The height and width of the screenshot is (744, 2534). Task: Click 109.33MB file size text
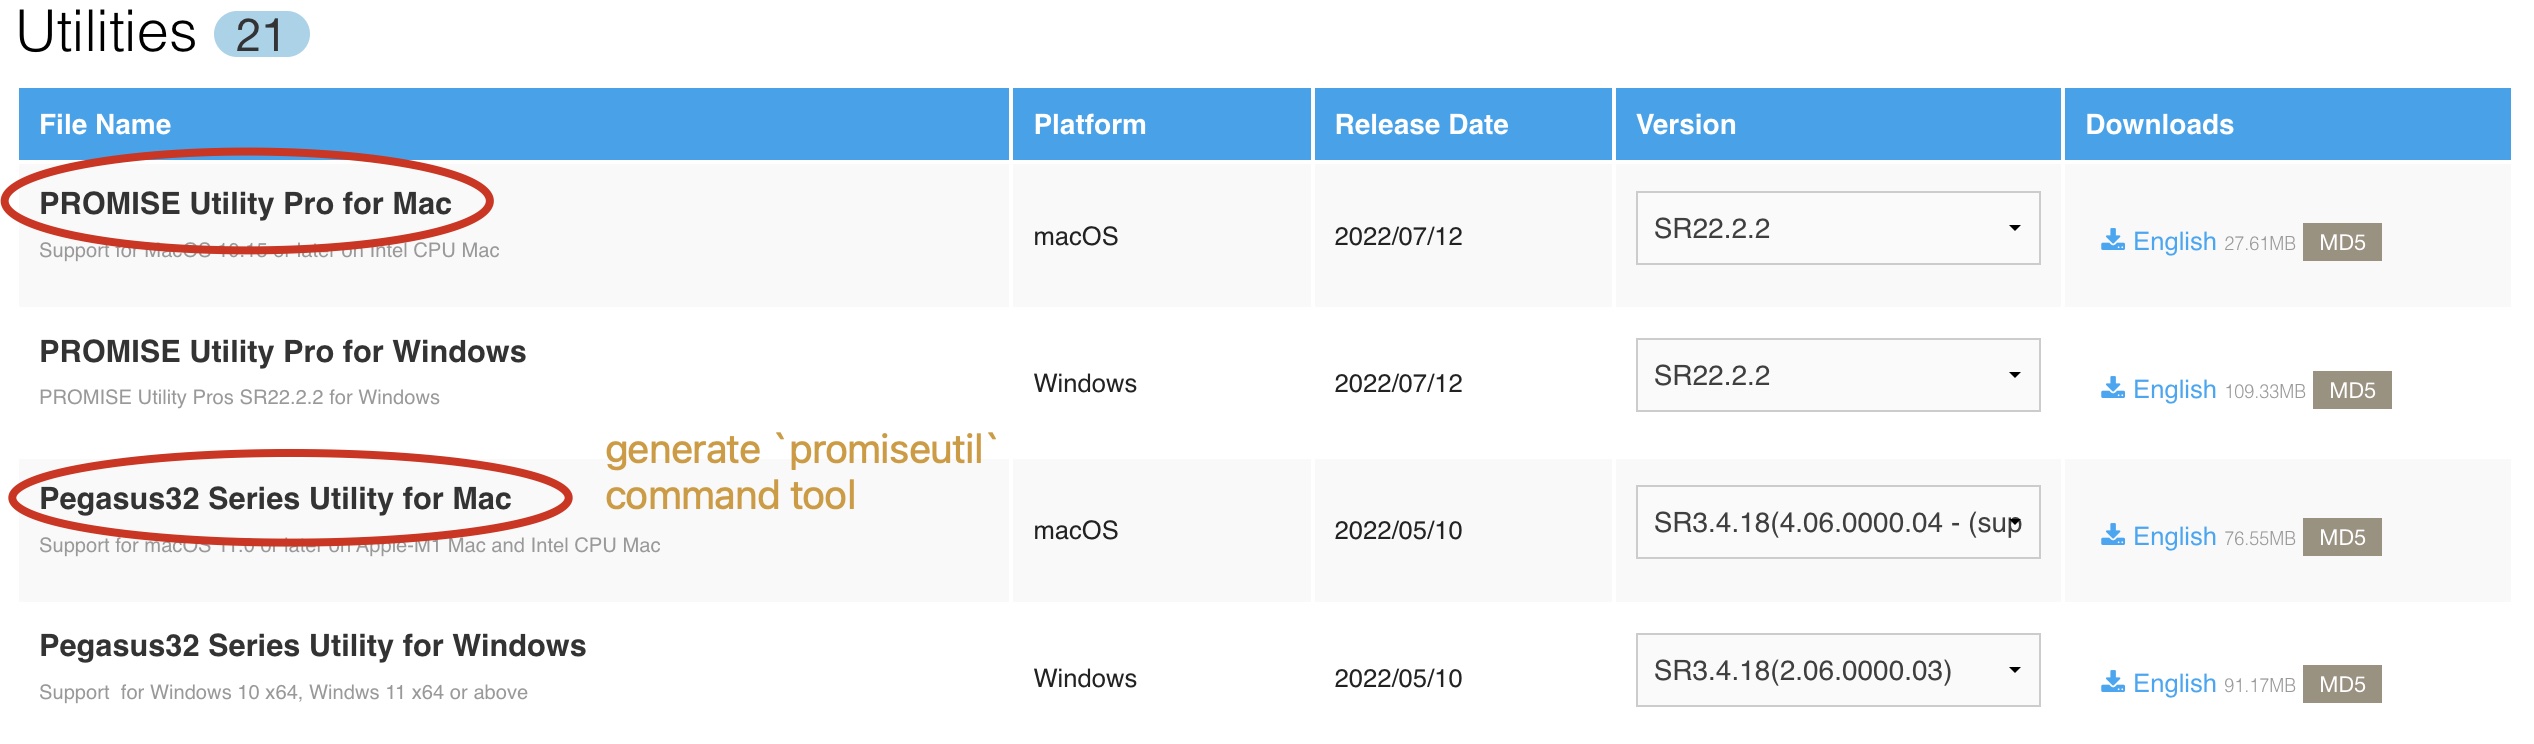2264,391
